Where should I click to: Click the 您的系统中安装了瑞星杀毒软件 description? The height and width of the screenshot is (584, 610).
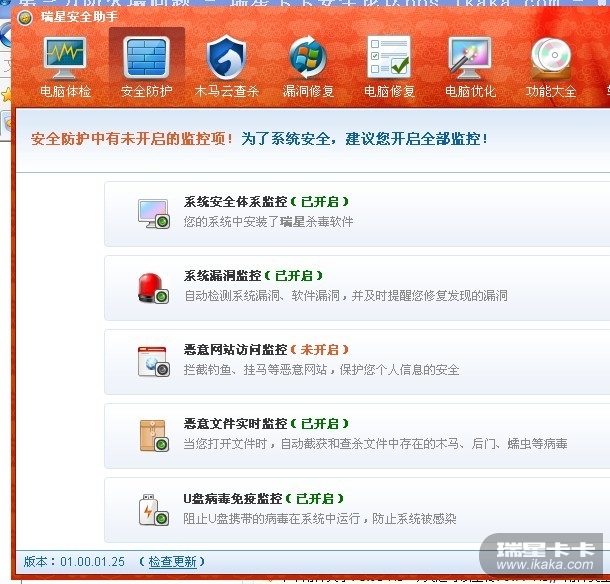tap(268, 222)
